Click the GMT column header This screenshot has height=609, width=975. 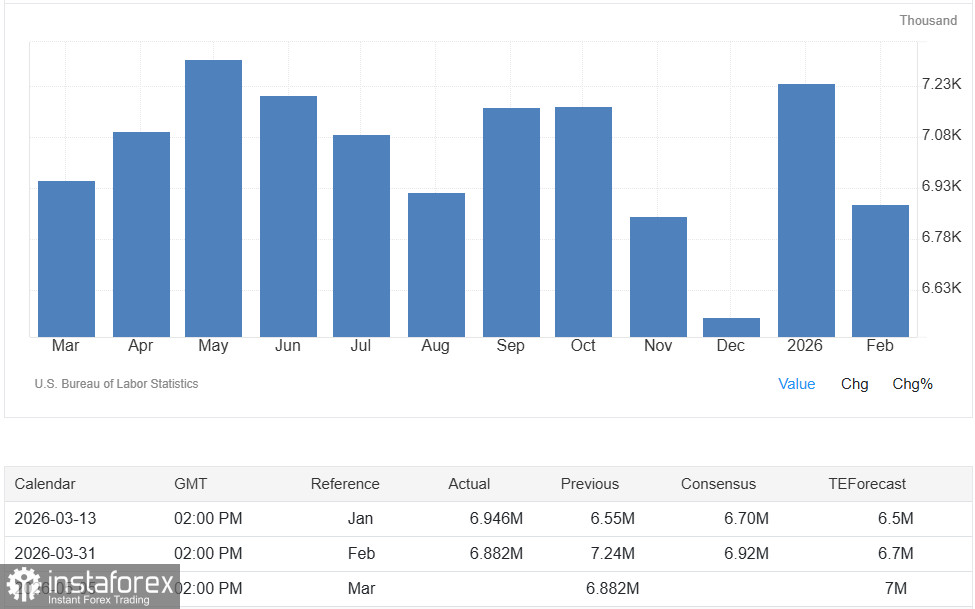coord(190,484)
